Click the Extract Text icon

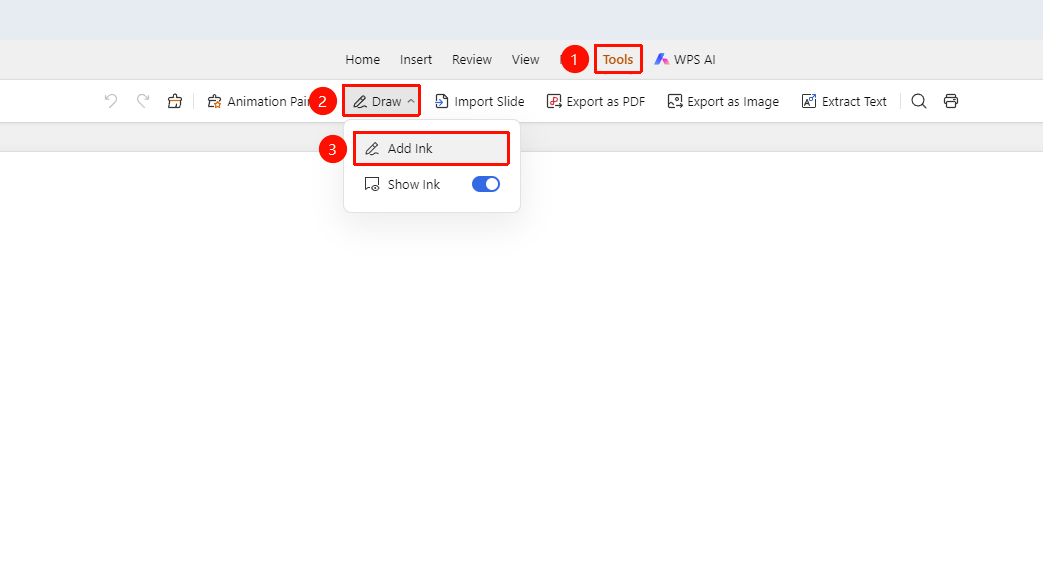point(809,101)
